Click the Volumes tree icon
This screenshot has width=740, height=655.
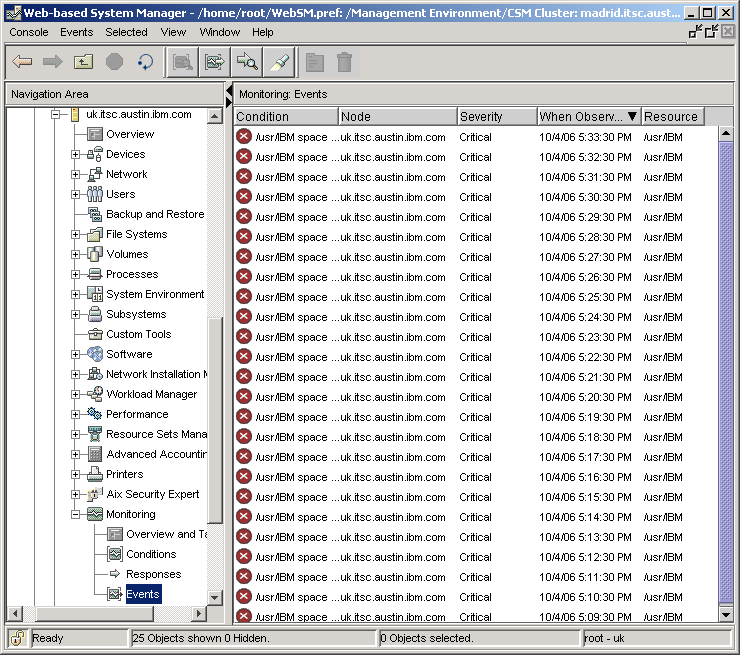pyautogui.click(x=94, y=254)
